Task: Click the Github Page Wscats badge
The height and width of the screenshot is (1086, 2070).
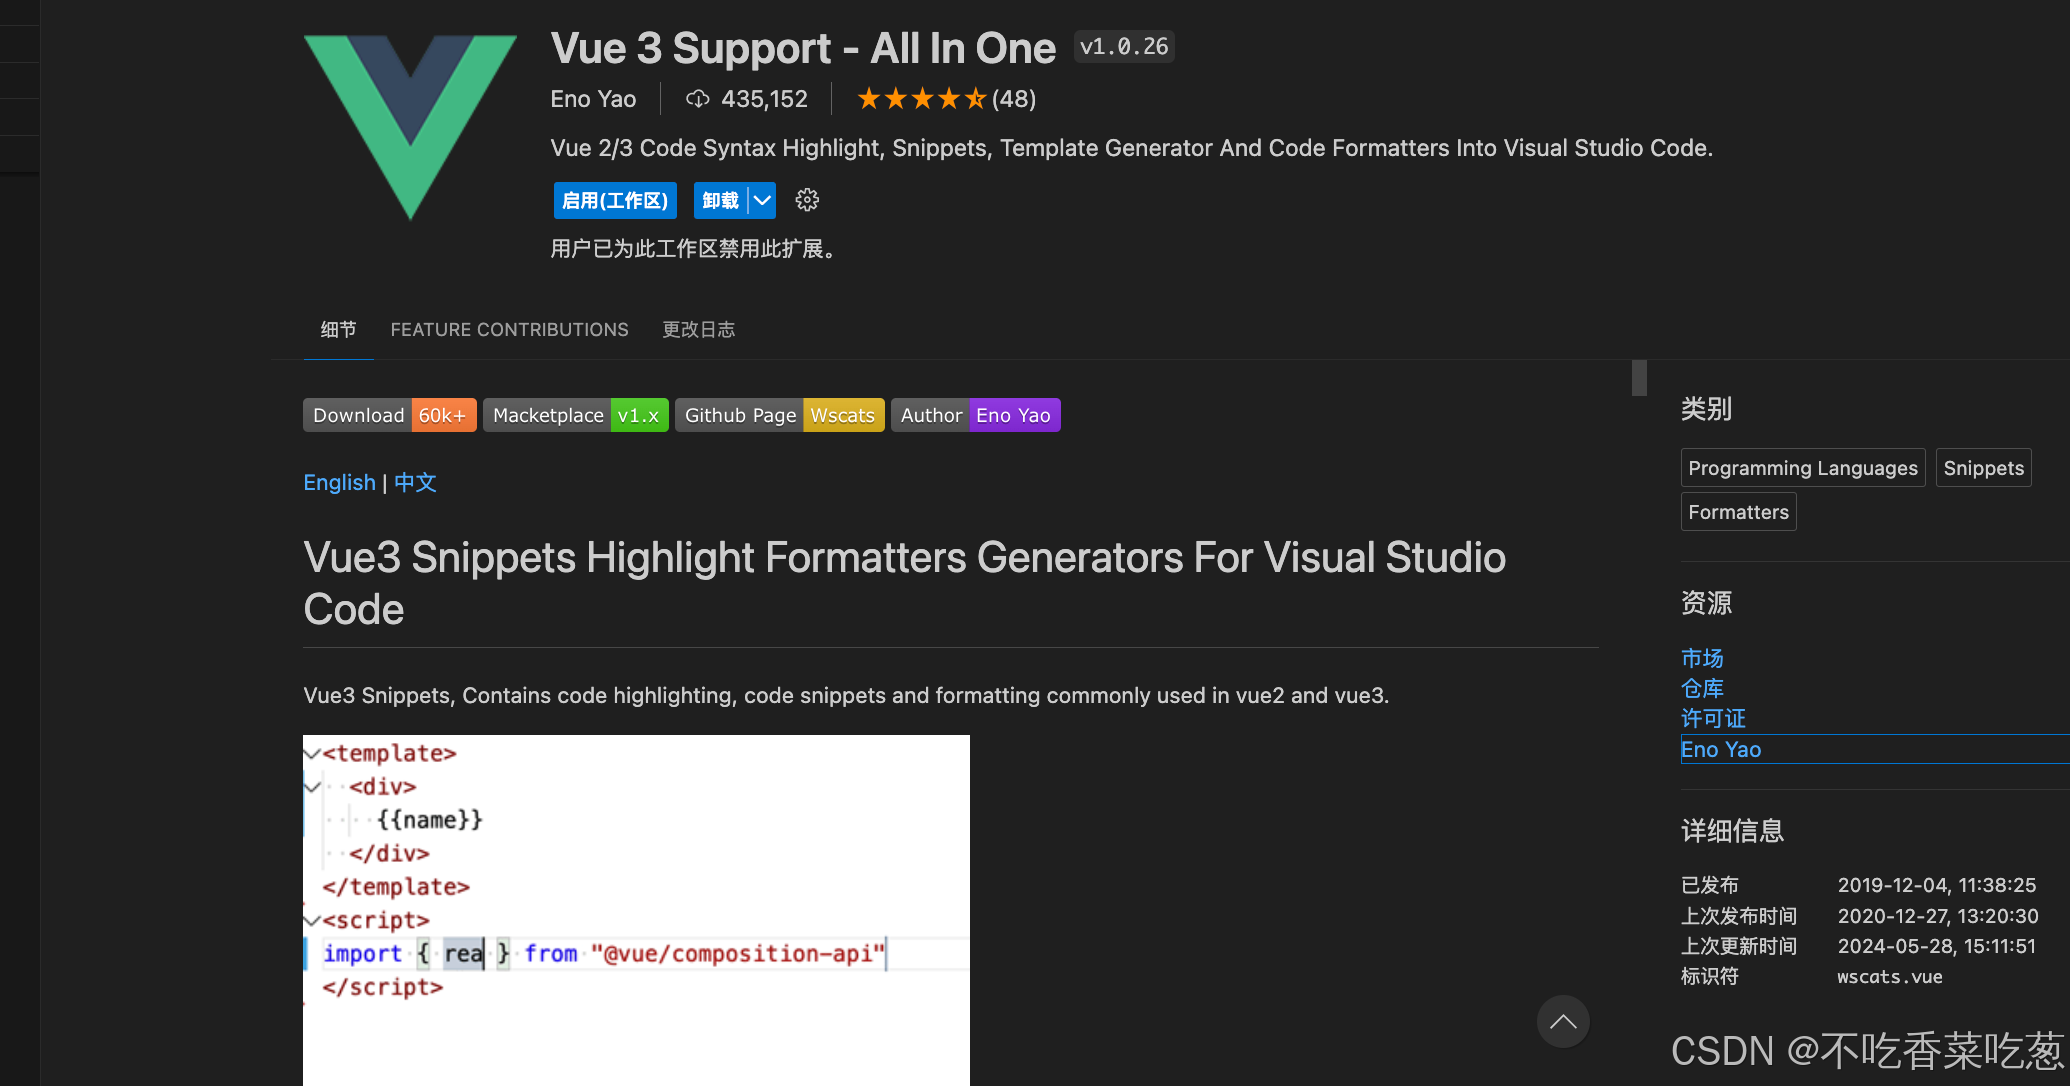Action: 780,415
